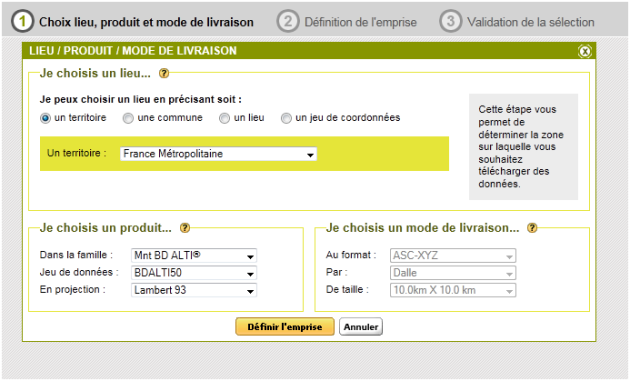Viewport: 630px width, 381px height.
Task: Expand the 'Dans la famille' Mnt BD ALTI dropdown
Action: pos(194,256)
